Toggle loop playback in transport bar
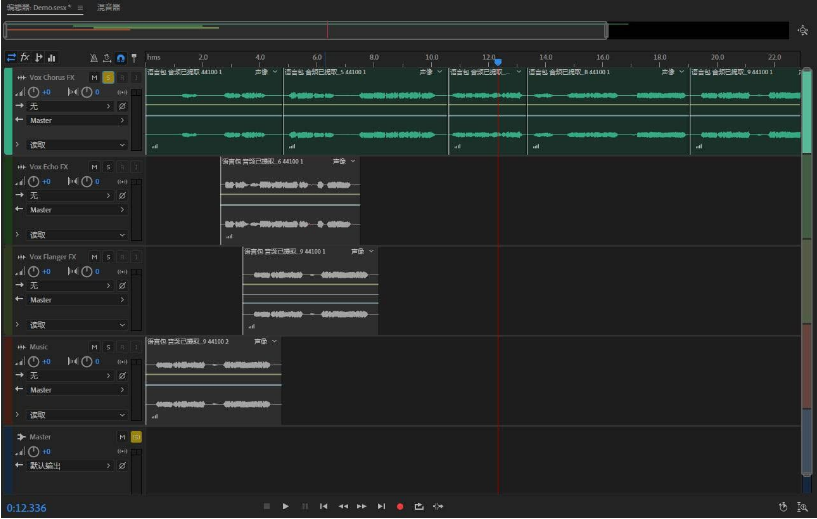The image size is (817, 519). click(419, 506)
